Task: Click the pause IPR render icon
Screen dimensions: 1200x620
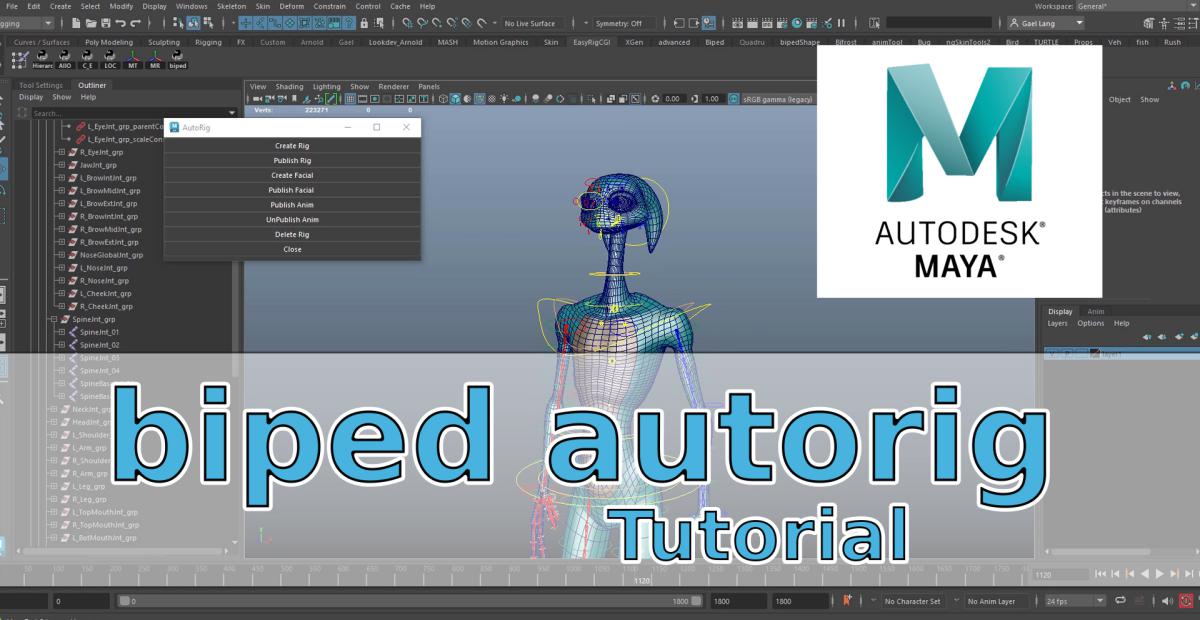Action: pos(842,23)
